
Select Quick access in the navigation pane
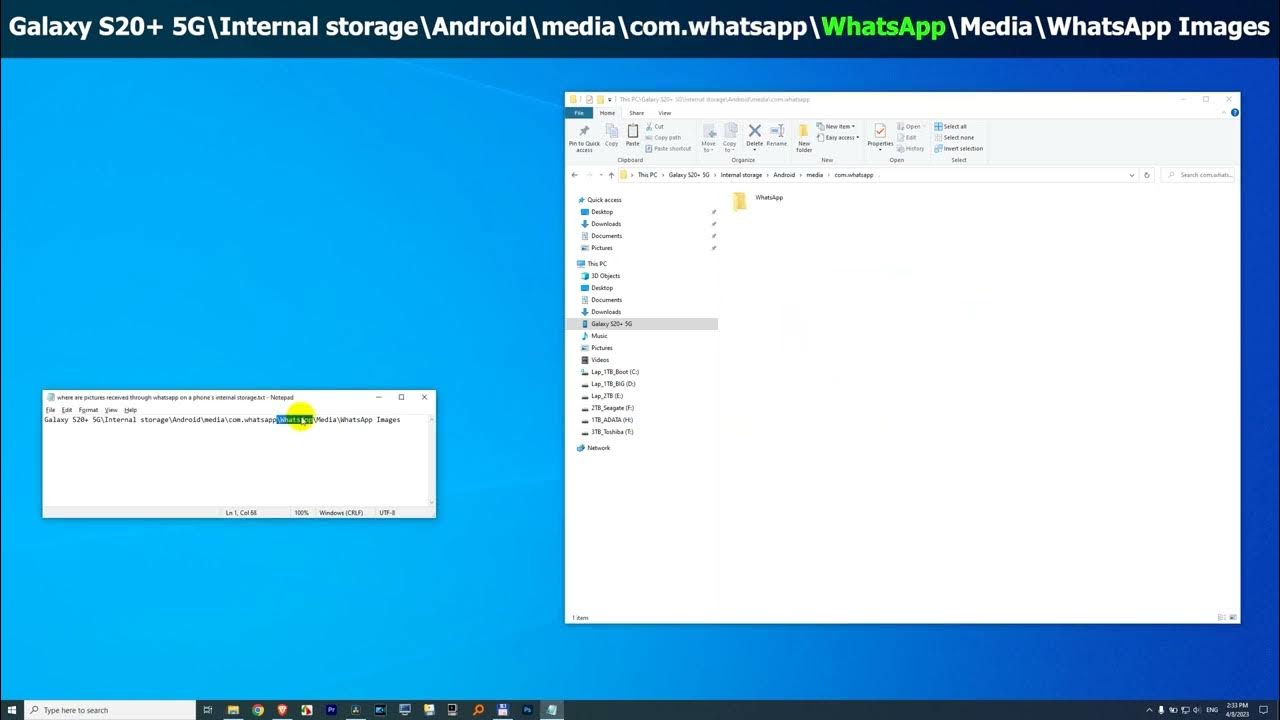click(599, 200)
